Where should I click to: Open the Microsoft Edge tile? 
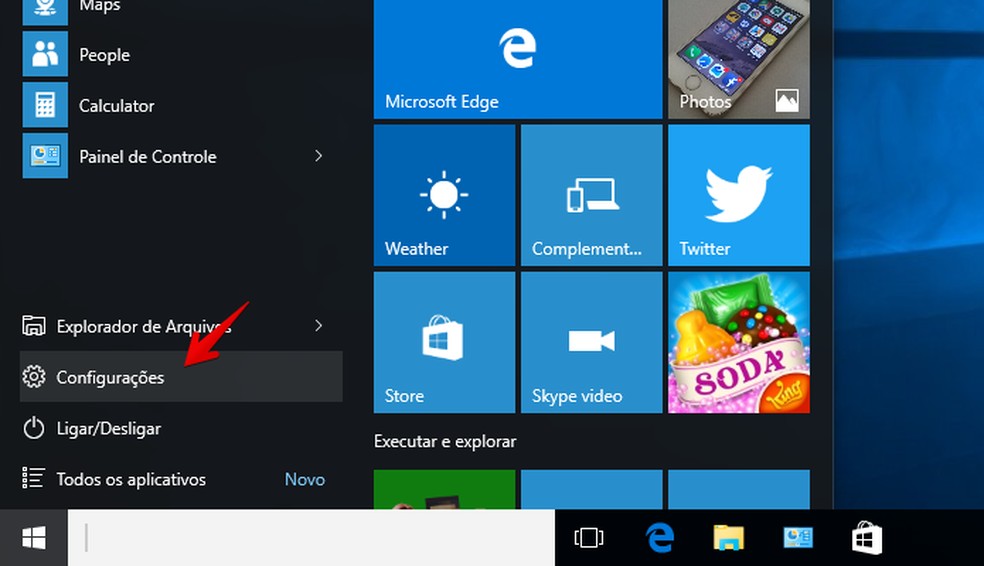(518, 59)
